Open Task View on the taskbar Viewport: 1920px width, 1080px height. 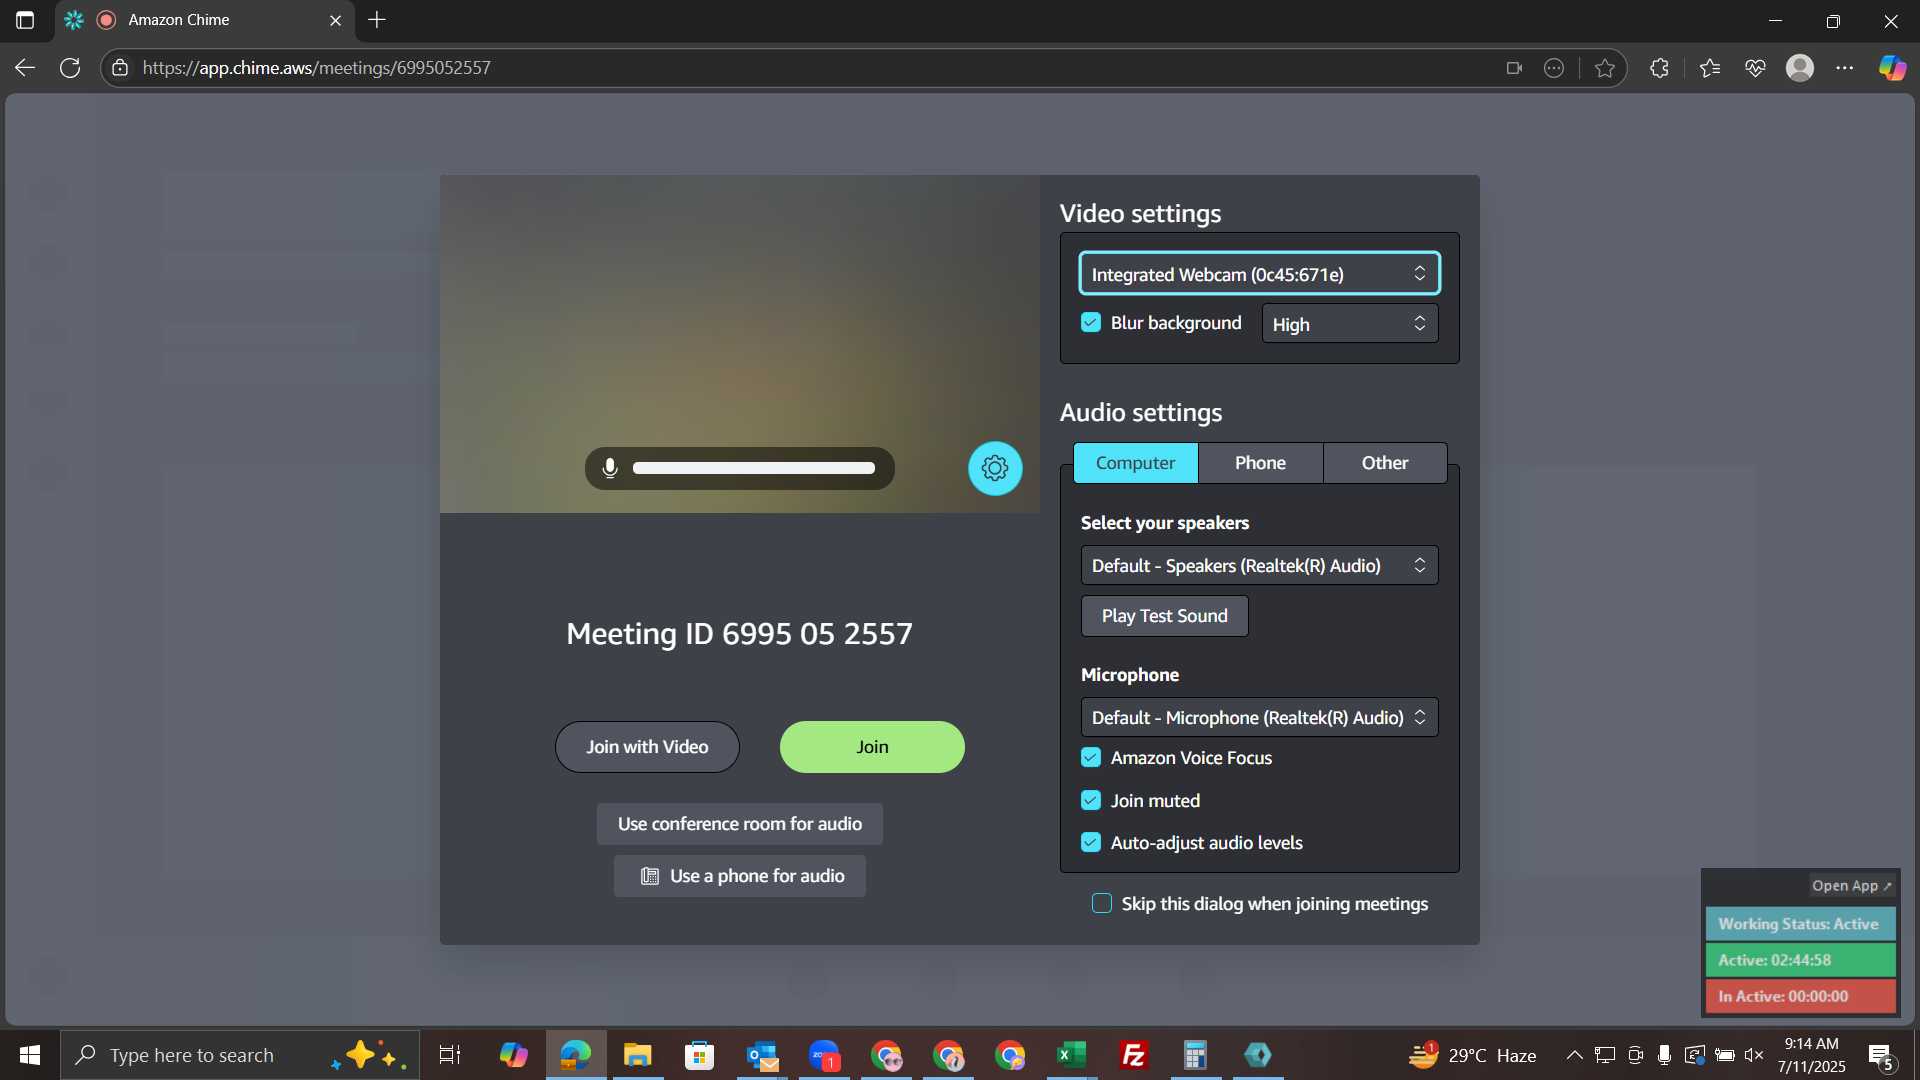click(450, 1055)
